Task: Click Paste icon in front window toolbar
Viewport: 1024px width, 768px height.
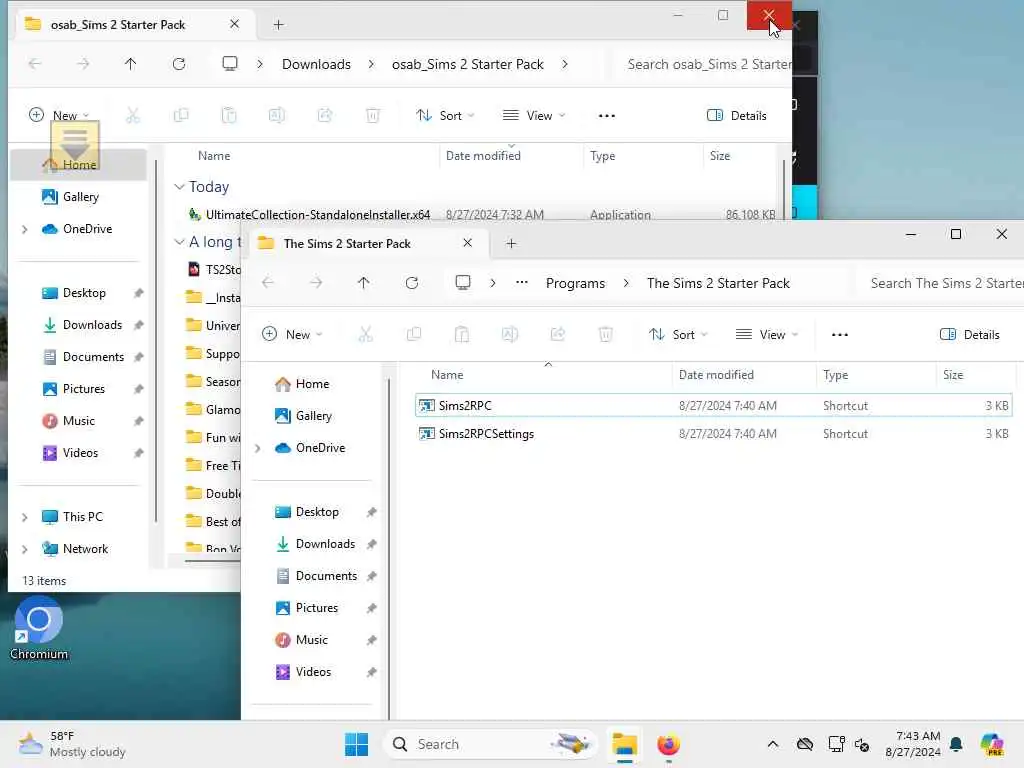Action: (462, 334)
